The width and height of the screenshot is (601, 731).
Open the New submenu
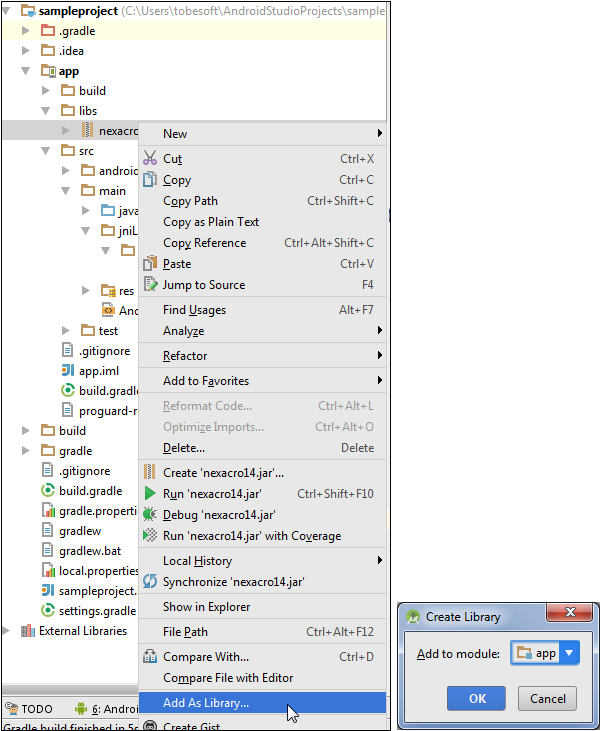[262, 133]
